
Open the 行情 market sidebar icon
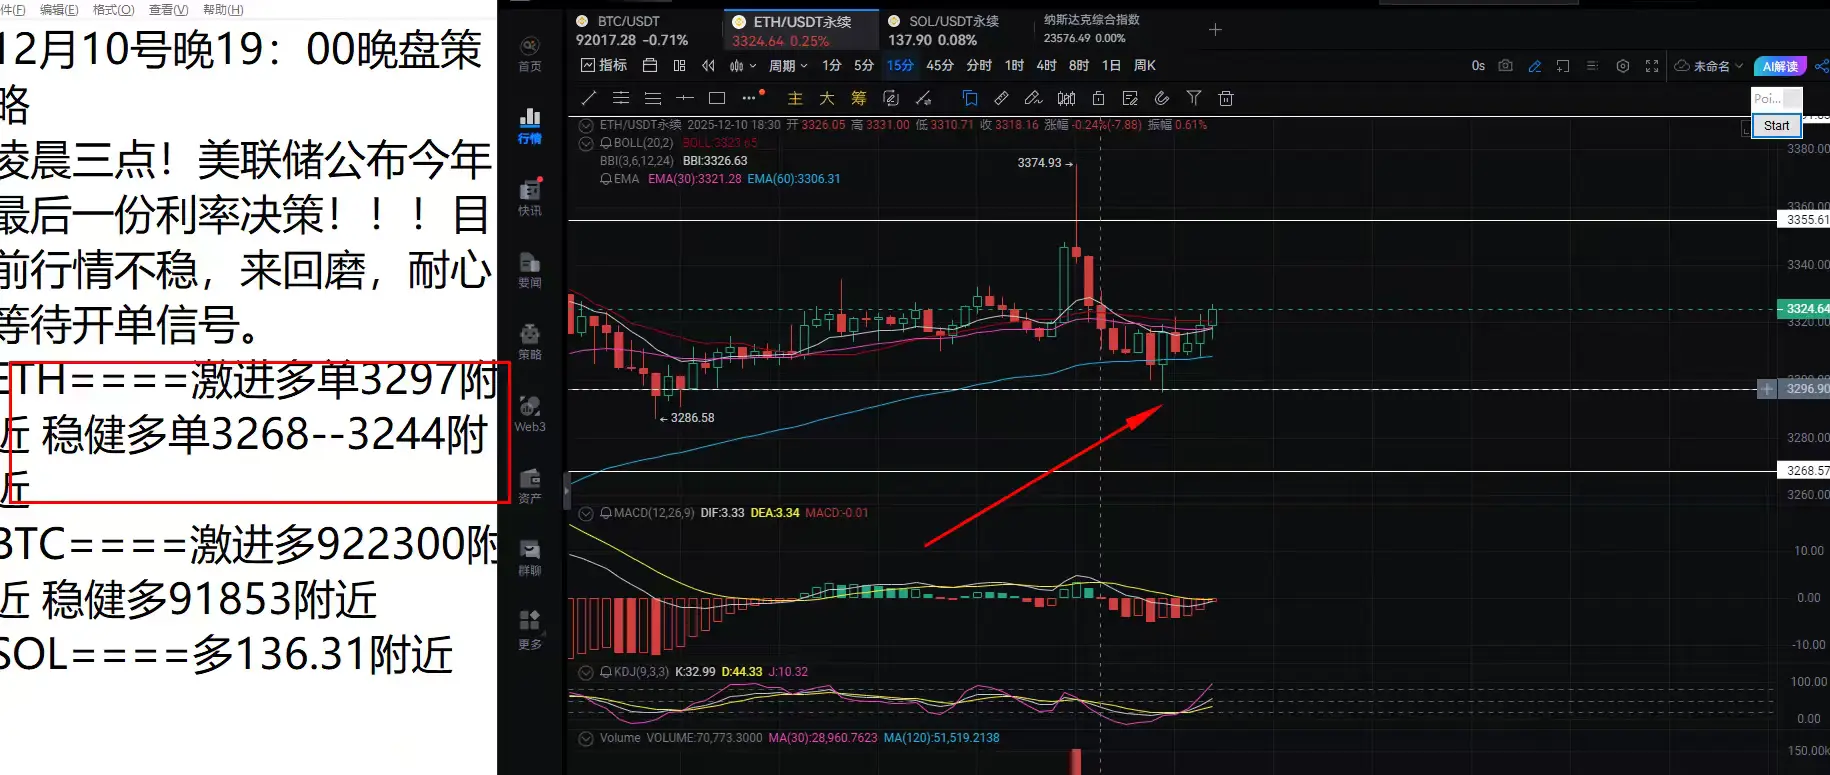click(530, 126)
